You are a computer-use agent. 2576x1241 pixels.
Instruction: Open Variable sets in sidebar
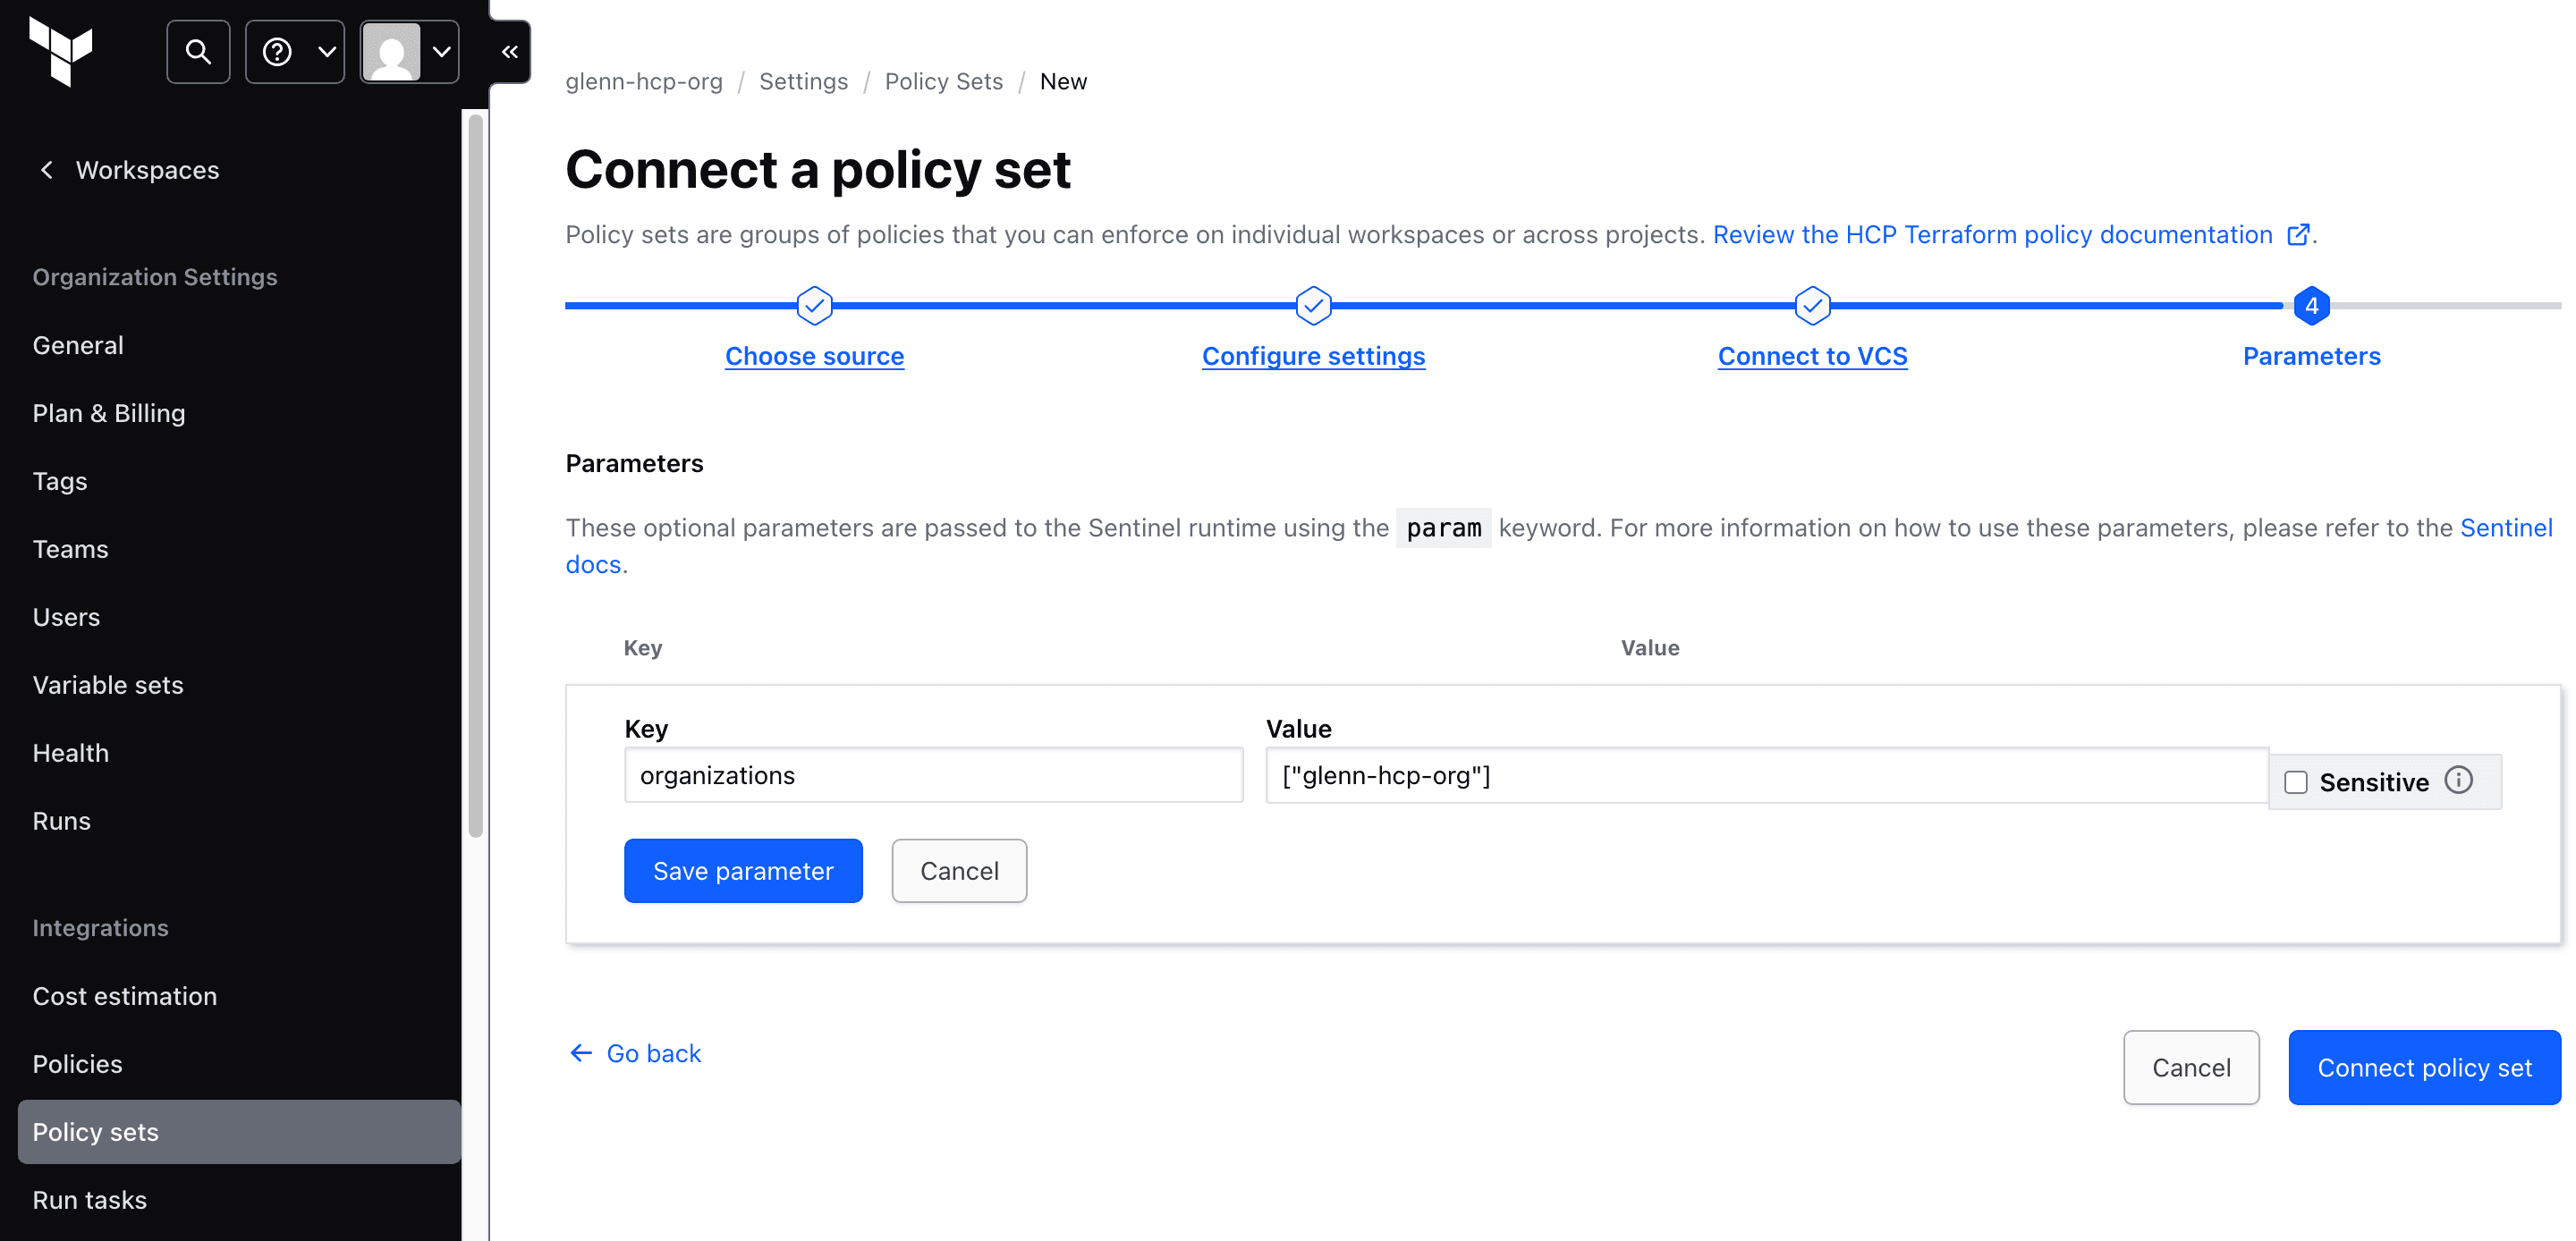pos(108,685)
